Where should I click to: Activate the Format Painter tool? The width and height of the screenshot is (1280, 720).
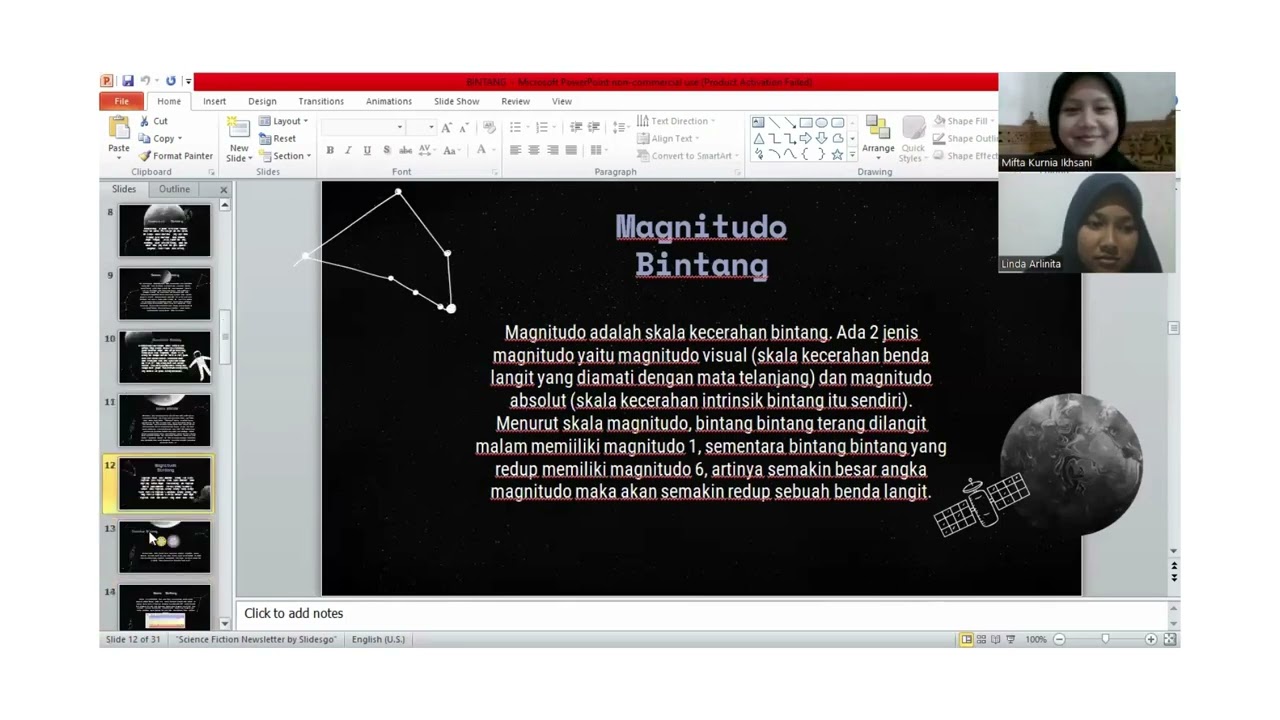(x=176, y=156)
